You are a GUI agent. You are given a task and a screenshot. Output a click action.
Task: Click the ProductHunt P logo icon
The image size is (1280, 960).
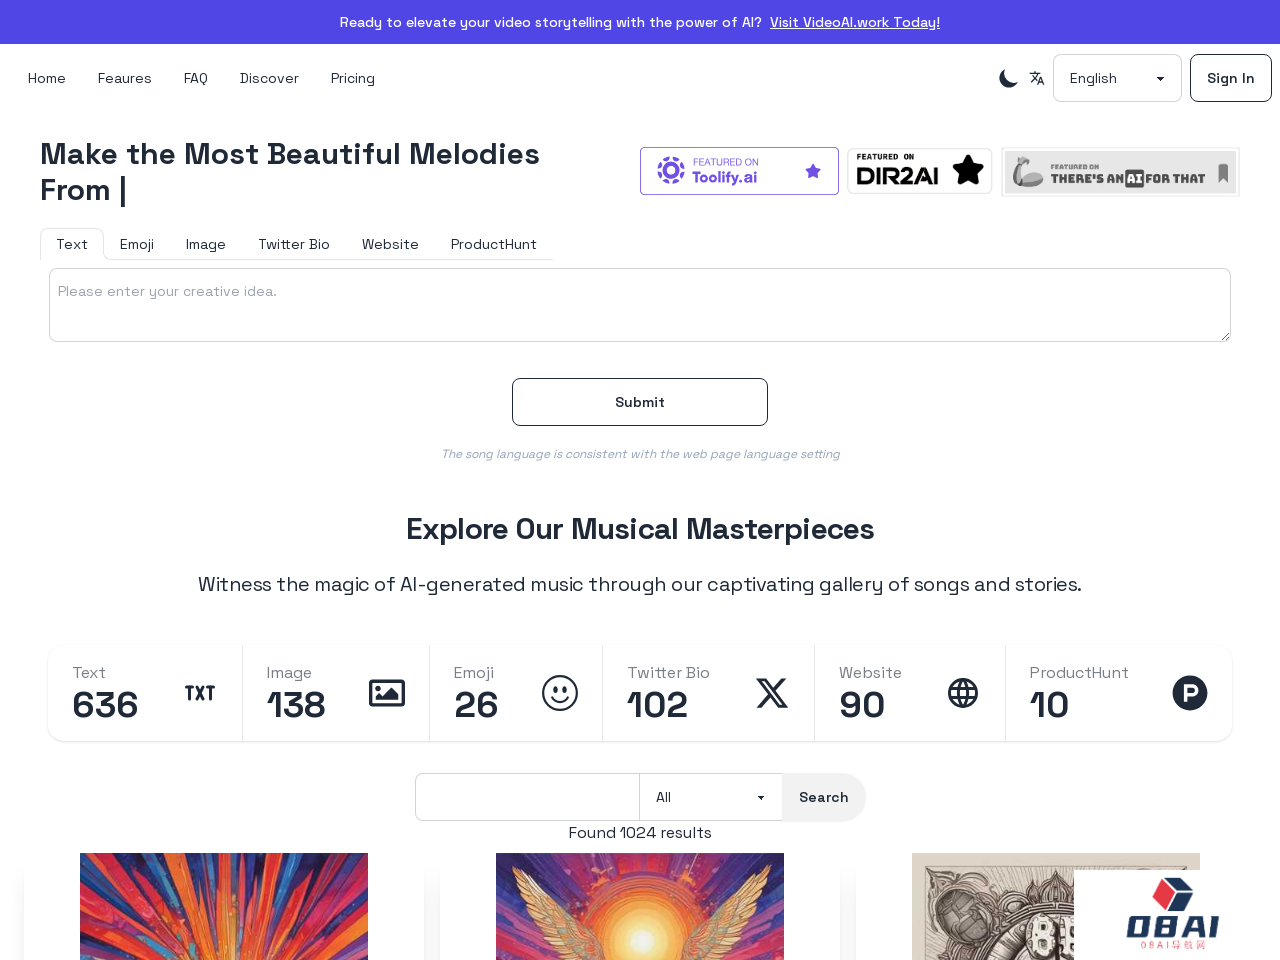pos(1190,693)
